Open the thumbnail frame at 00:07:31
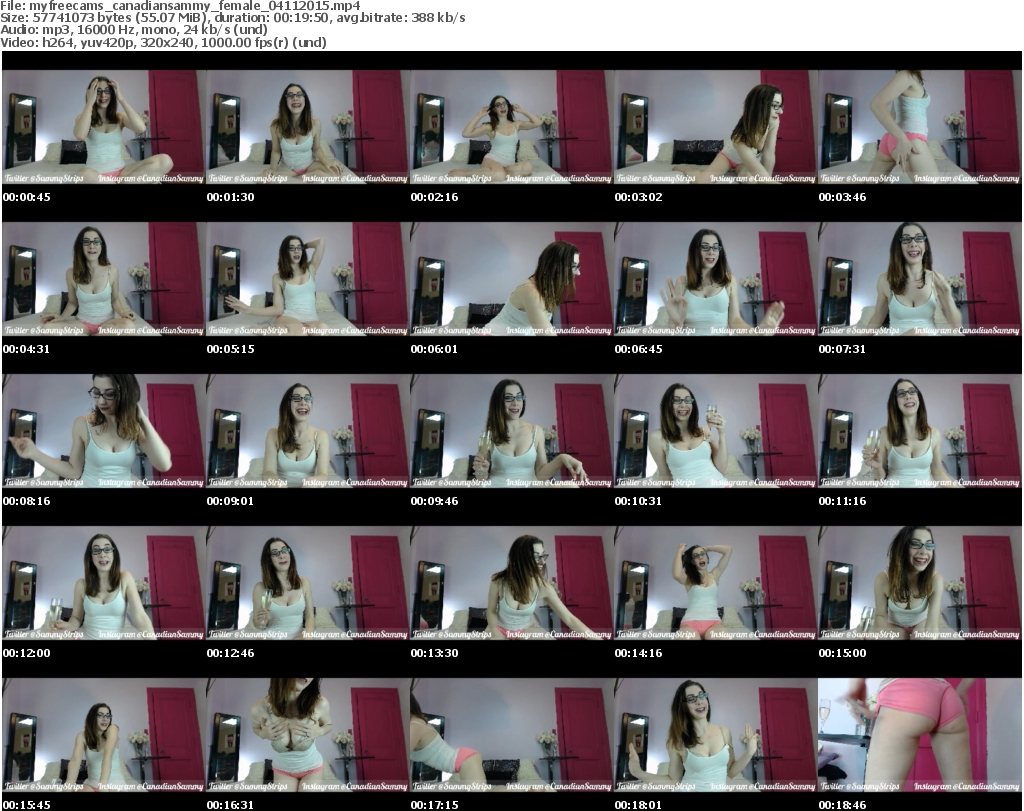 tap(920, 279)
